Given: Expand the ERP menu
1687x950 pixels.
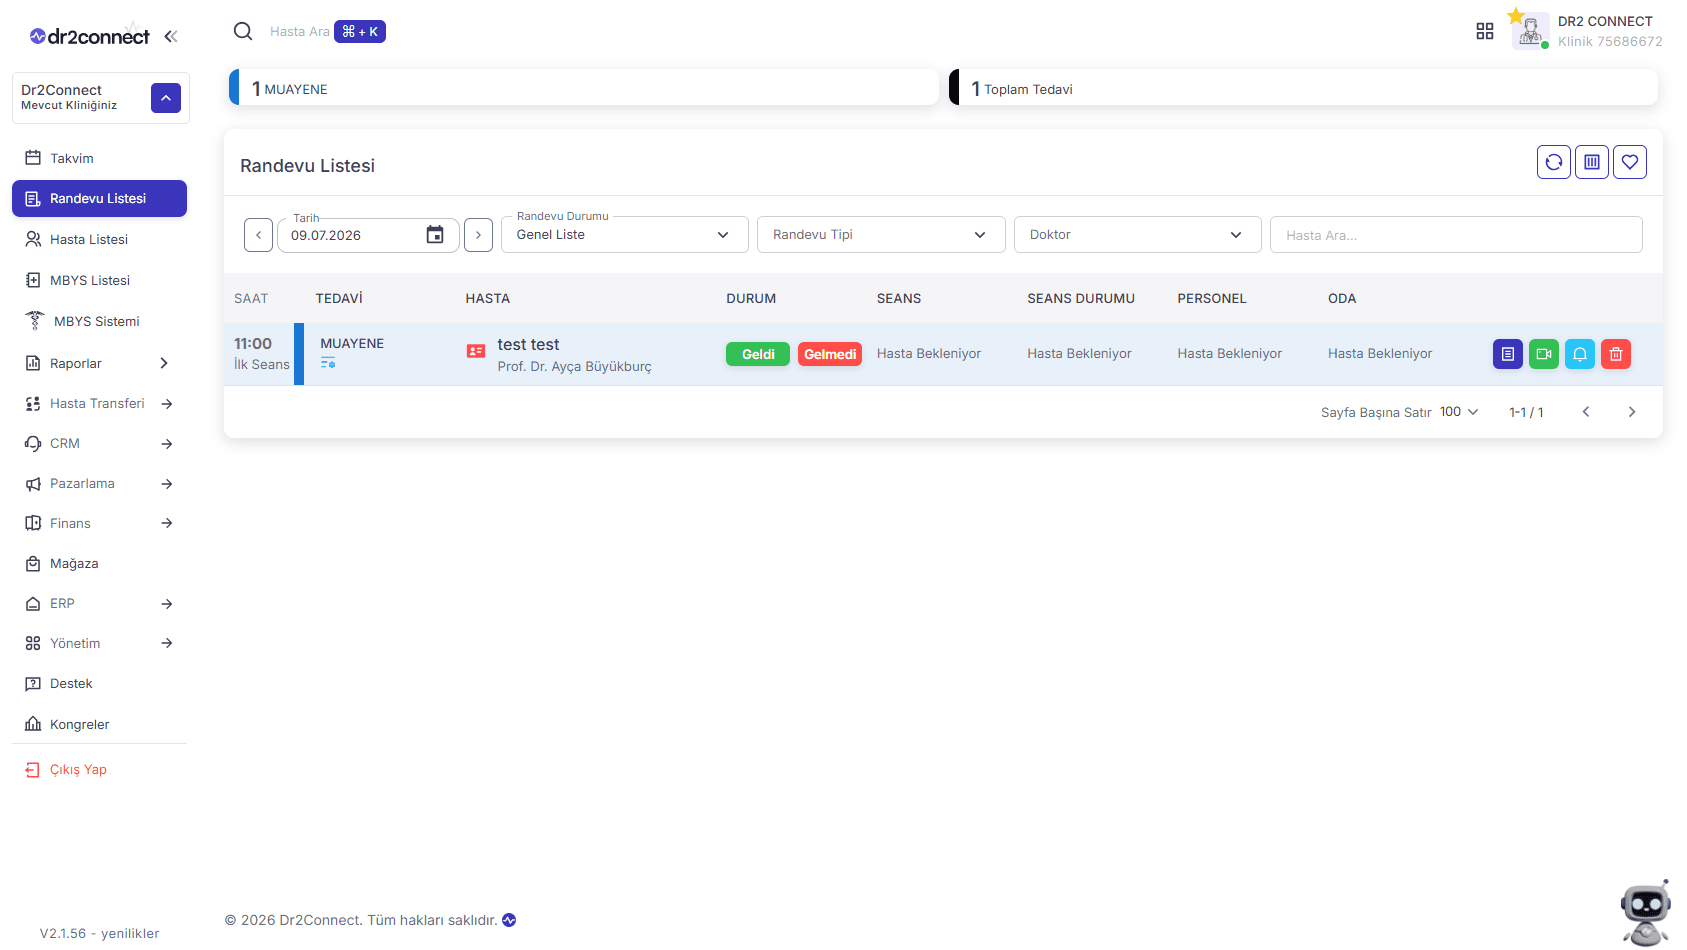Looking at the screenshot, I should tap(99, 603).
